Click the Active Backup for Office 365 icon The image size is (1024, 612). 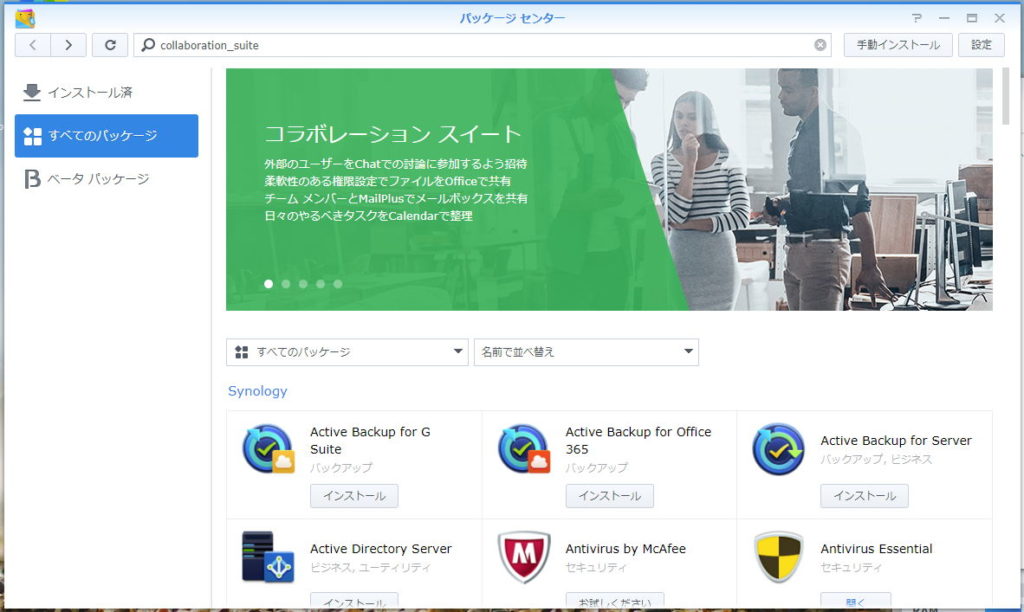pyautogui.click(x=523, y=449)
